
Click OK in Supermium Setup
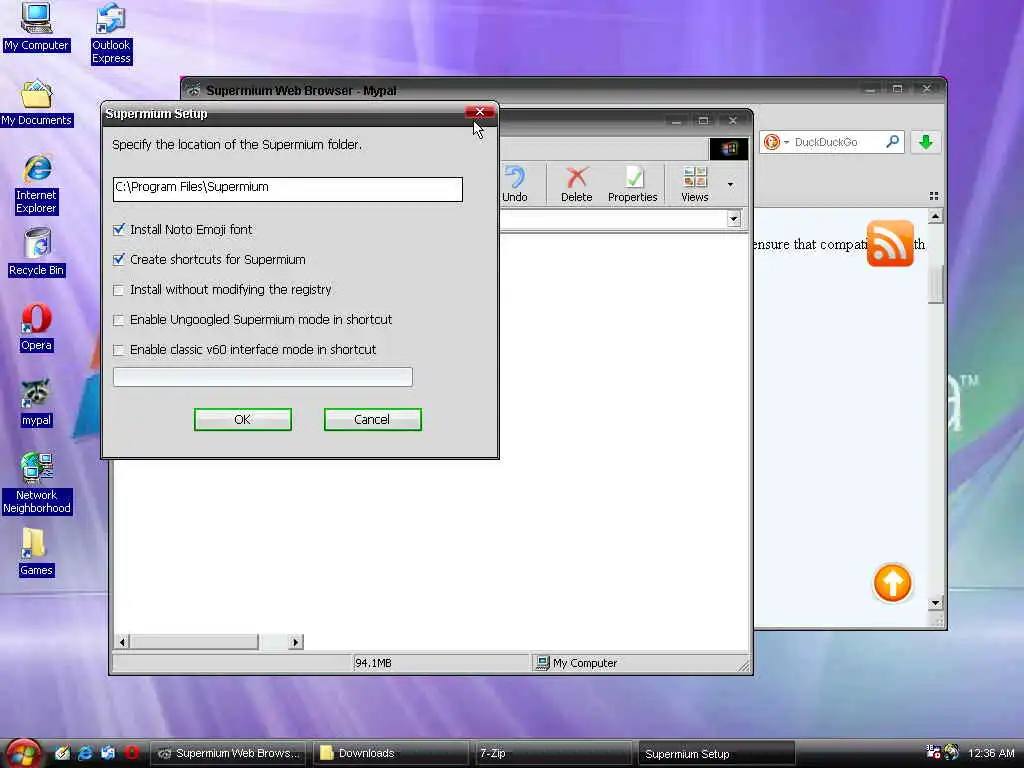click(x=242, y=419)
